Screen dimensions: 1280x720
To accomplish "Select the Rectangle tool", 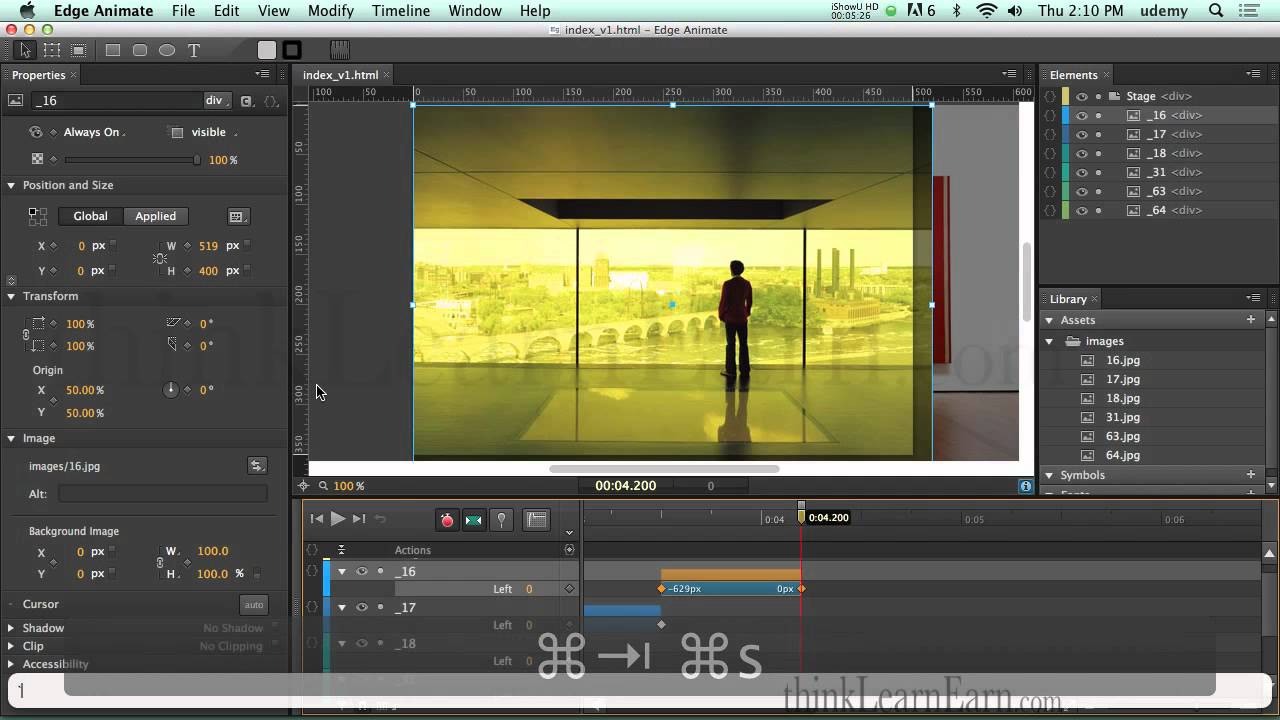I will pyautogui.click(x=113, y=50).
